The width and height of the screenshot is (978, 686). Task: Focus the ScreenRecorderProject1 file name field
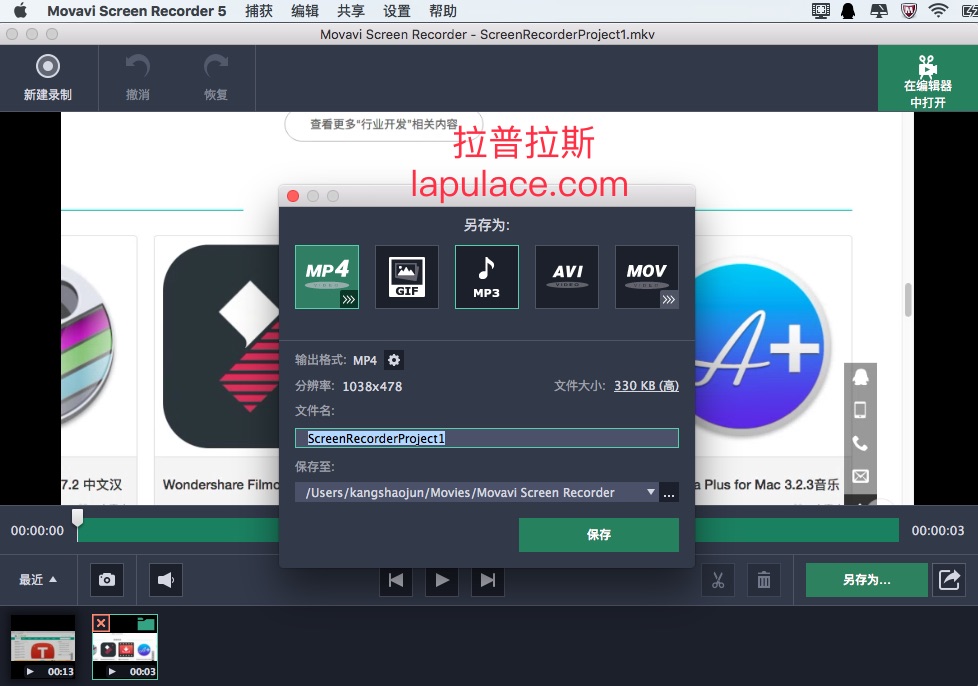487,438
